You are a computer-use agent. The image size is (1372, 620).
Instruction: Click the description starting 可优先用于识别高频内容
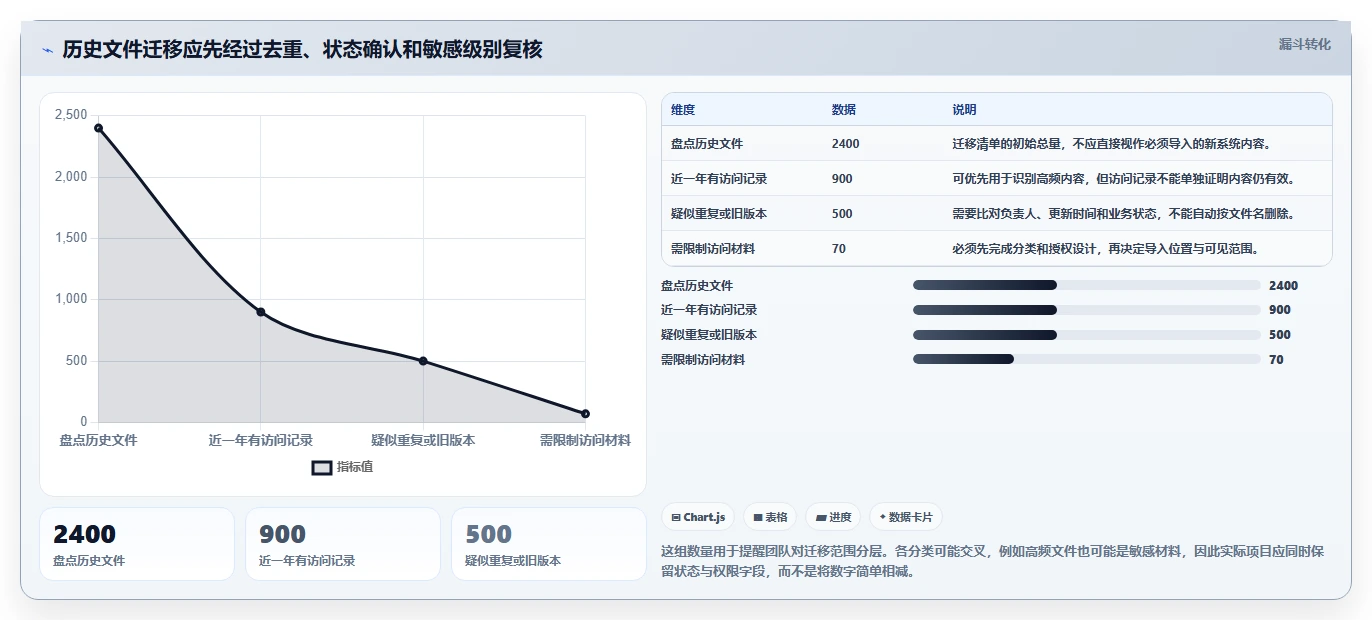tap(1124, 179)
